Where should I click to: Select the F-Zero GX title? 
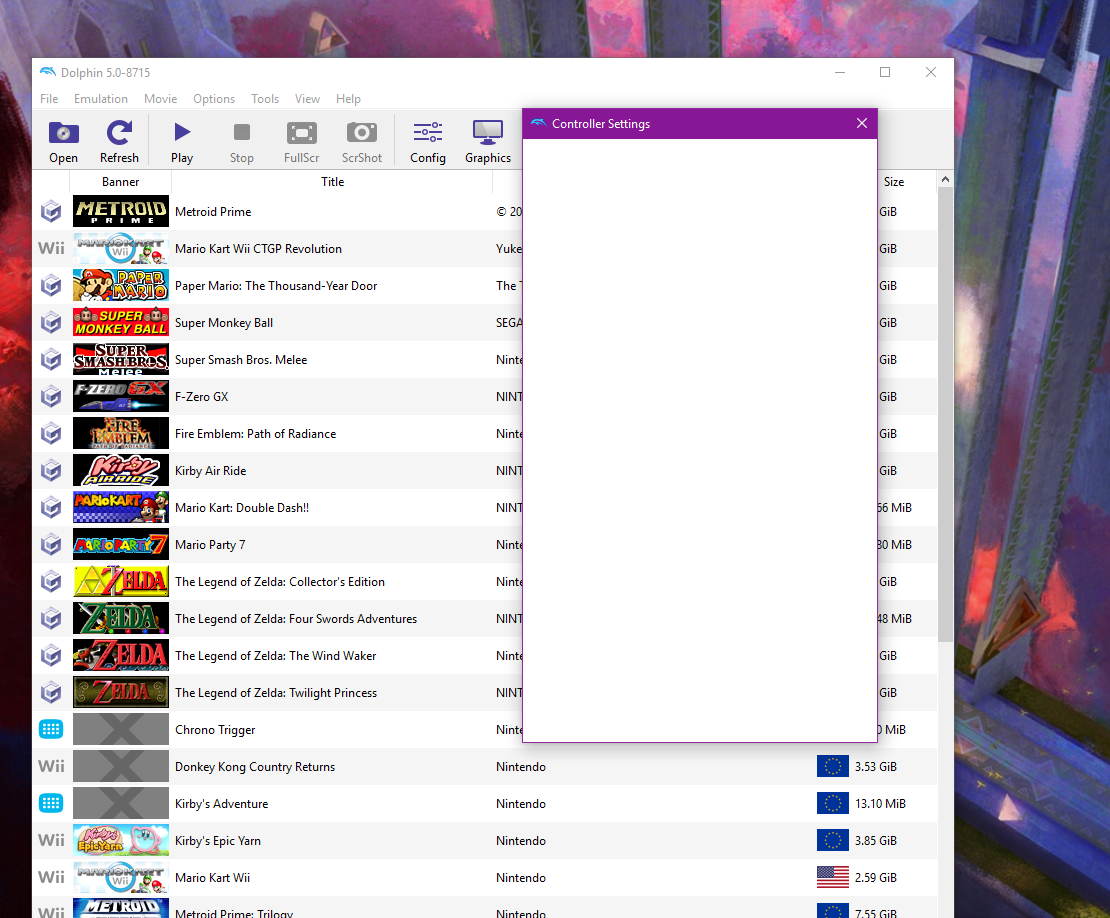(202, 396)
